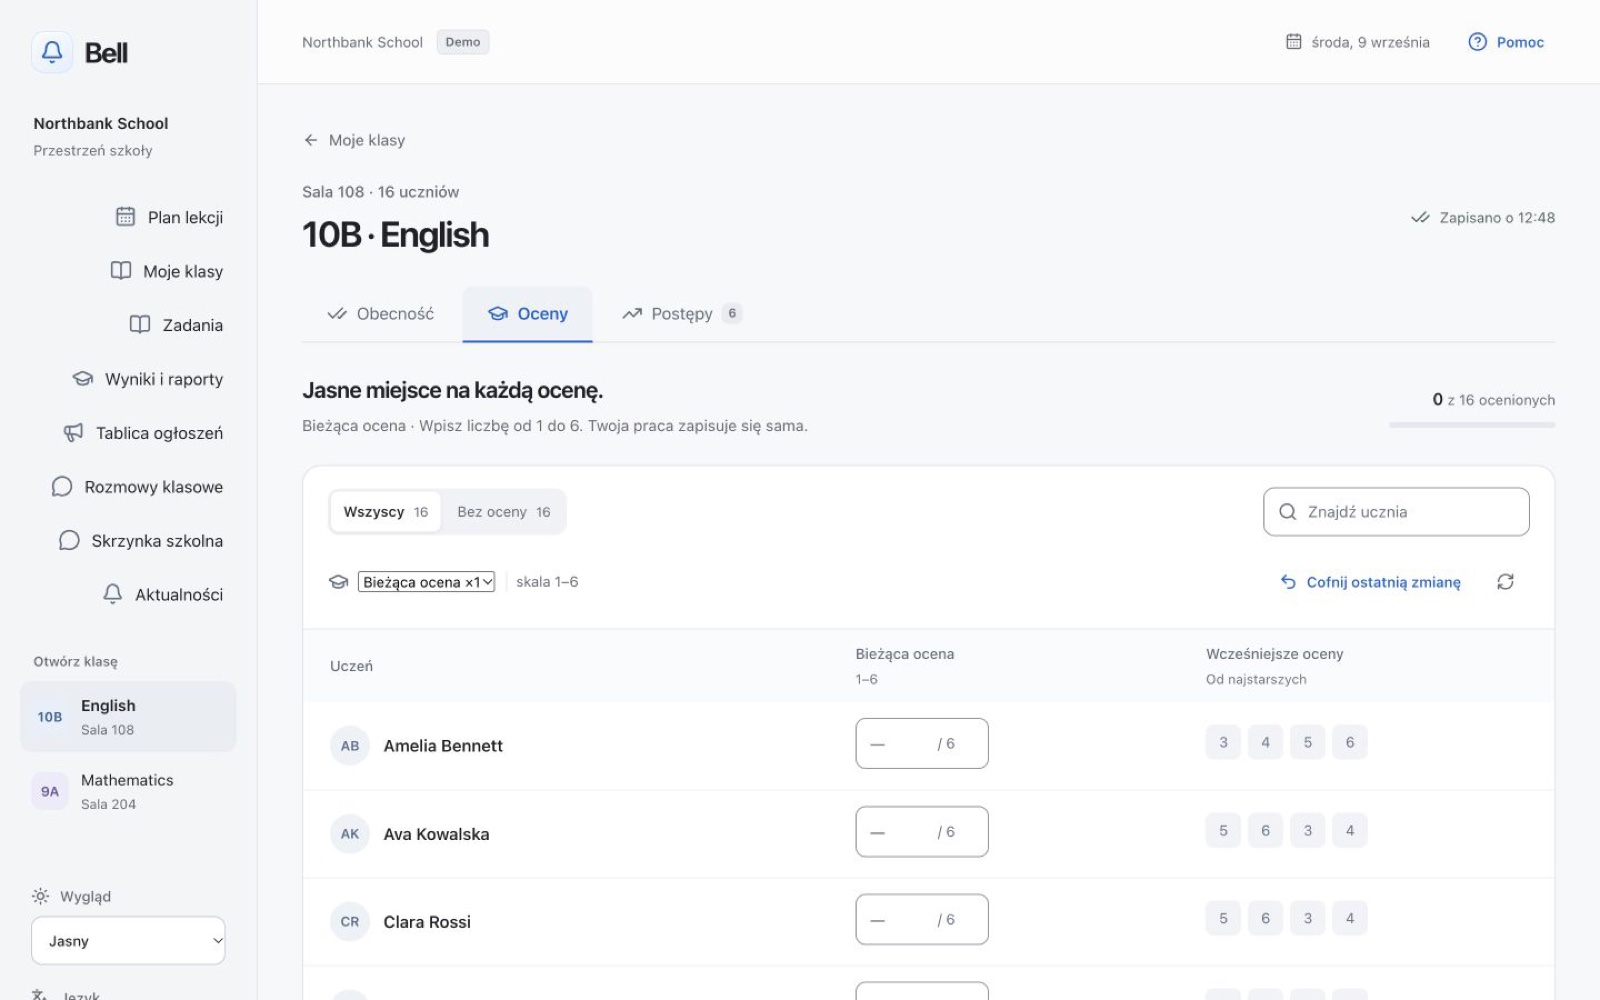This screenshot has width=1600, height=1000.
Task: Click the grading progress bar
Action: pyautogui.click(x=1472, y=425)
